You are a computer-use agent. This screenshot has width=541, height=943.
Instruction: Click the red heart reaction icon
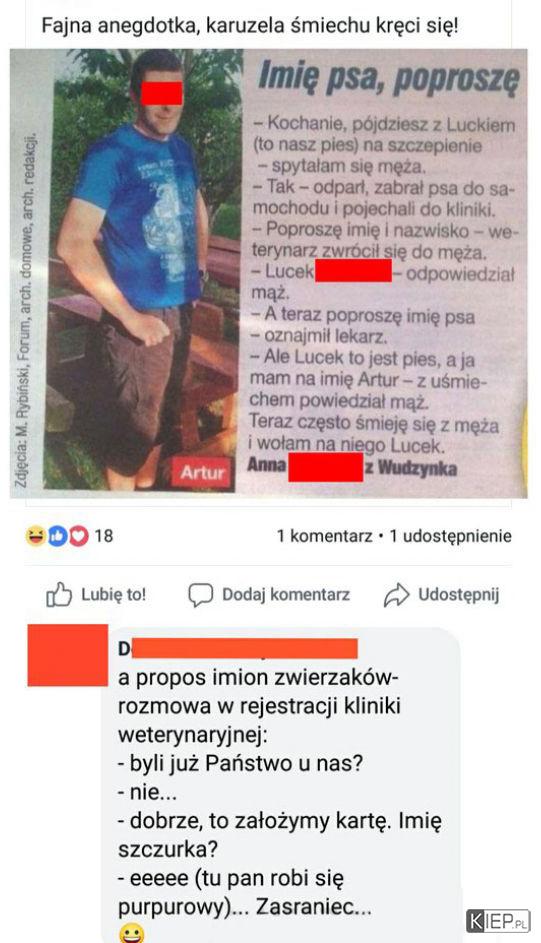pyautogui.click(x=79, y=535)
